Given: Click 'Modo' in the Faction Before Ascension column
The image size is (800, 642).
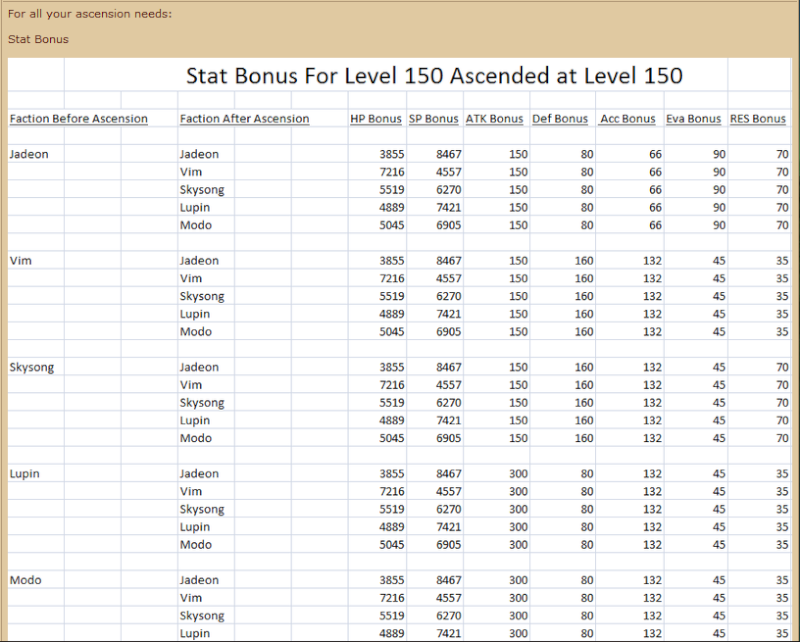Looking at the screenshot, I should tap(26, 580).
